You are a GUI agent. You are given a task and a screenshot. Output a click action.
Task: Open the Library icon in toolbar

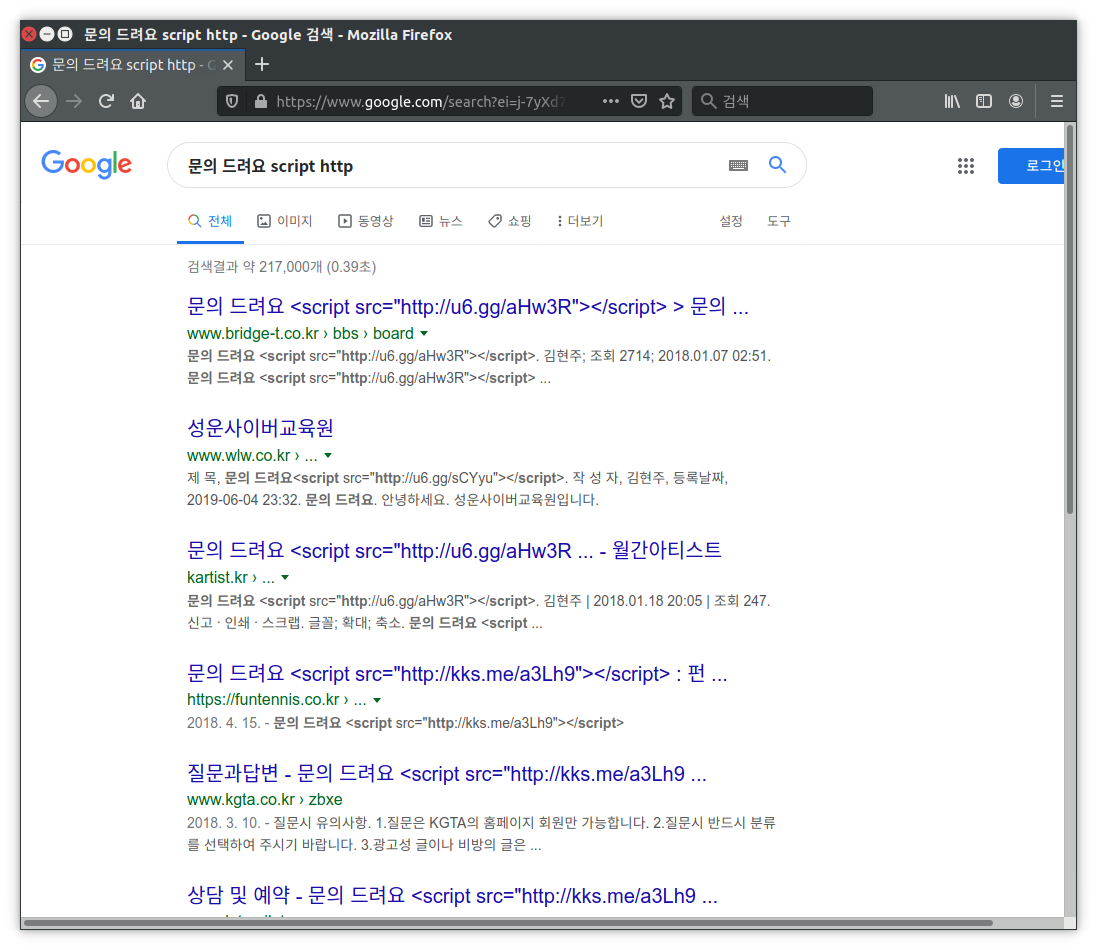tap(951, 101)
